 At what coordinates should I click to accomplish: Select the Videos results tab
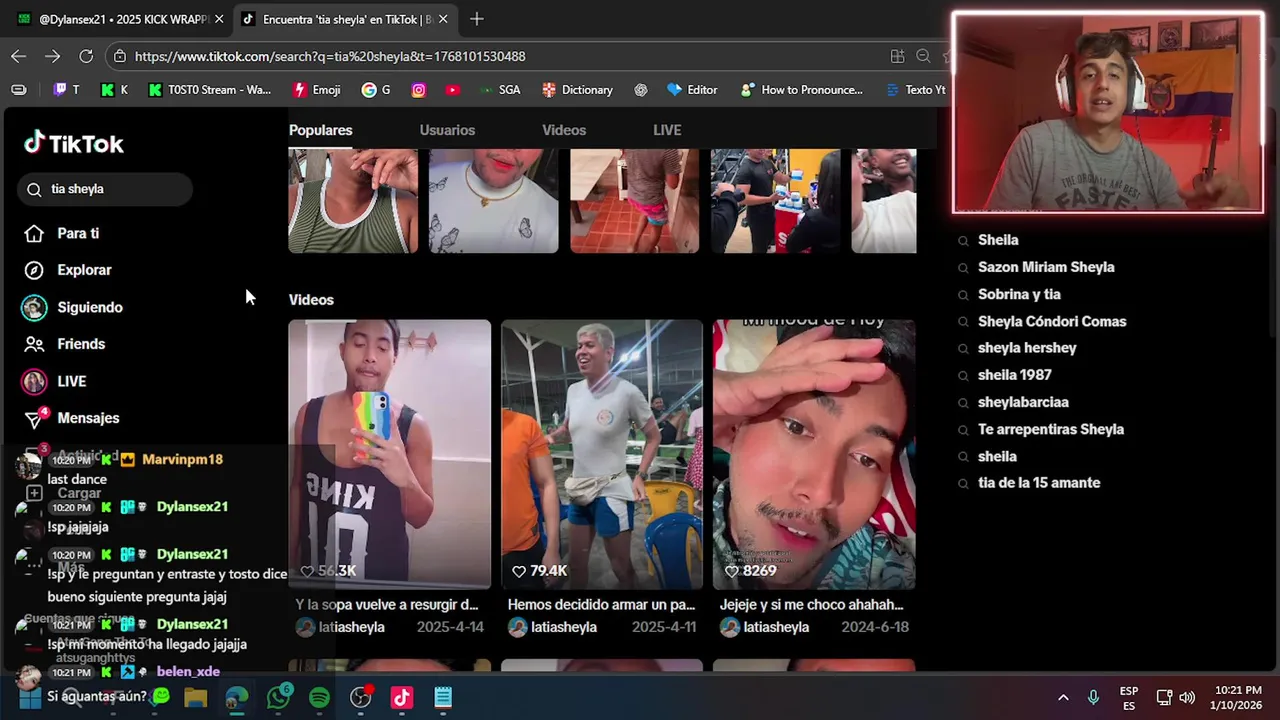564,130
